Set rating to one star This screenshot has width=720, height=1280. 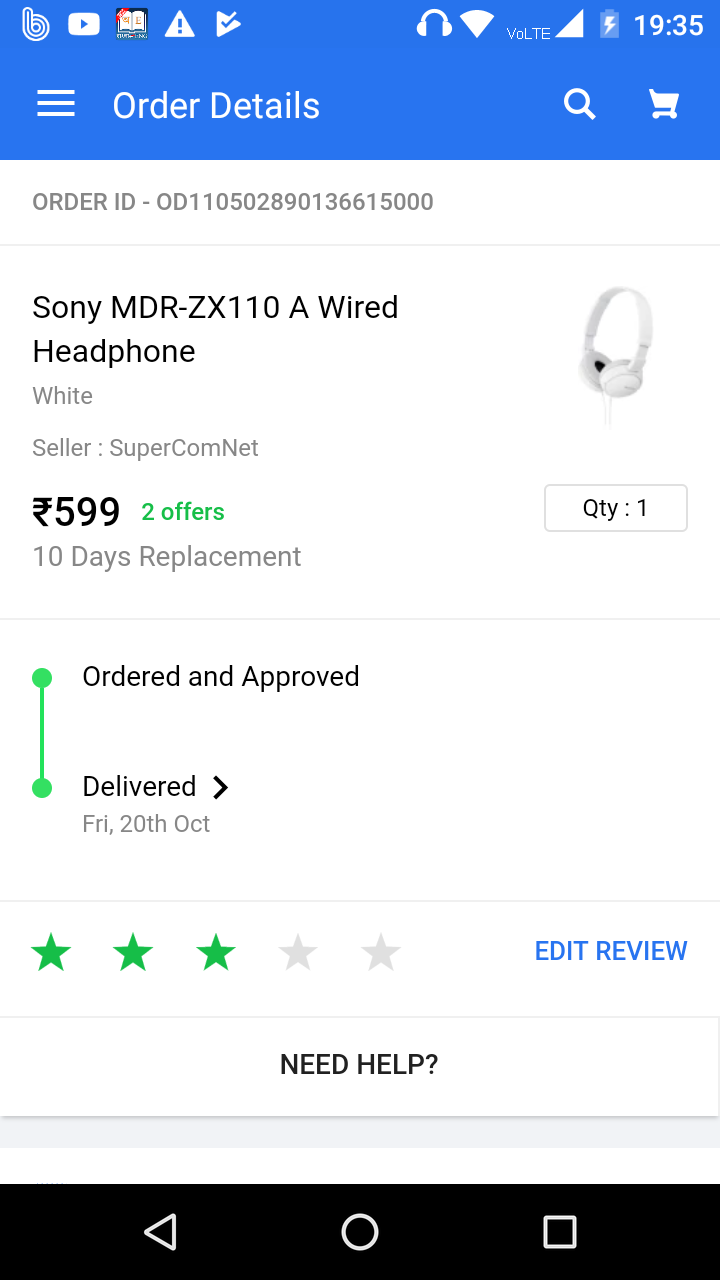click(x=51, y=952)
